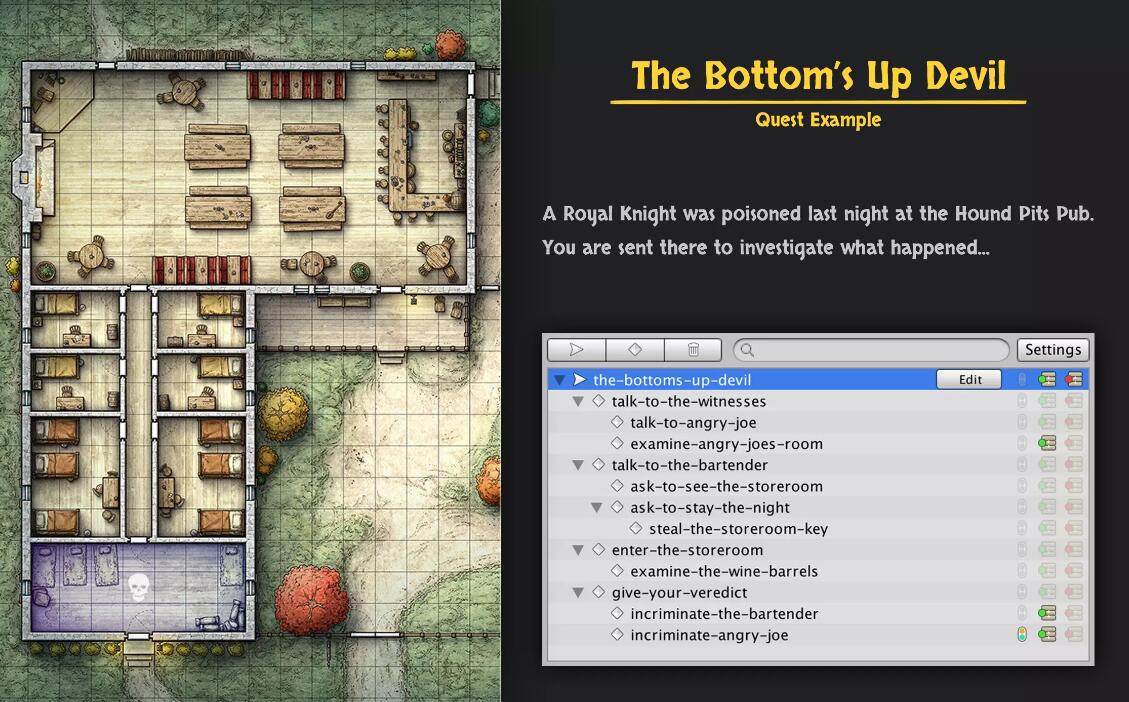This screenshot has height=702, width=1129.
Task: Click the trash can delete button
Action: [692, 350]
